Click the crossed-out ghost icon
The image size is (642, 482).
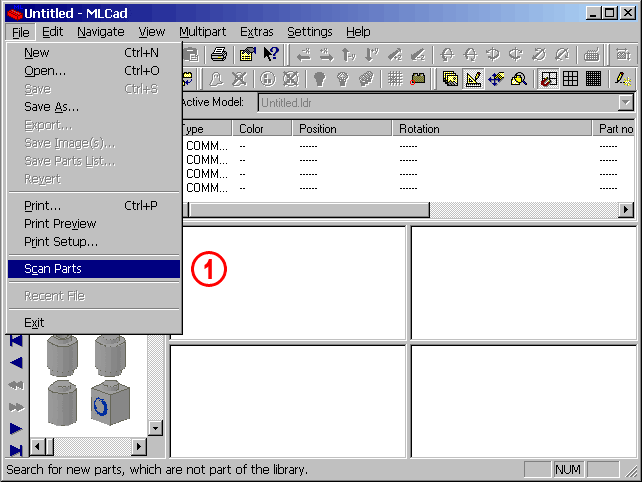click(x=239, y=79)
